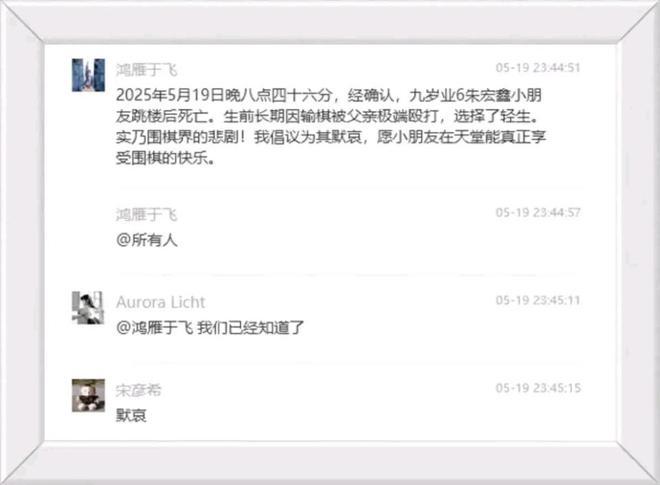Open 宋彦希's avatar thumbnail

click(x=88, y=395)
